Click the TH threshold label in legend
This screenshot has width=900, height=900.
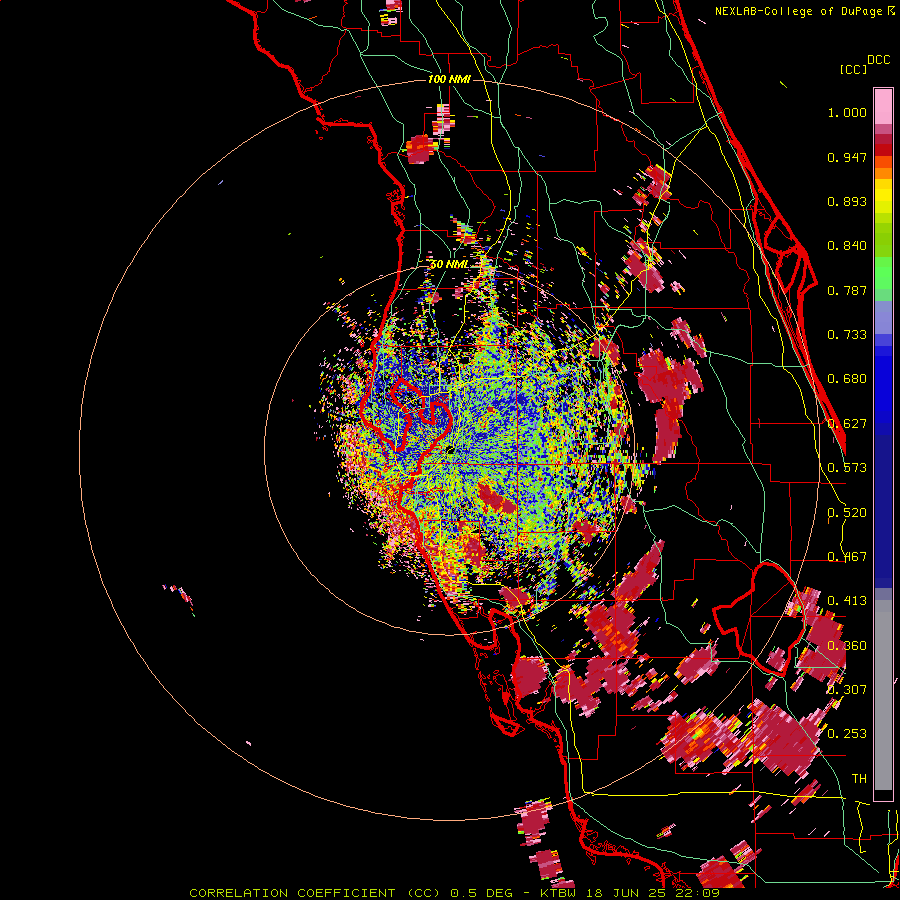(x=859, y=779)
